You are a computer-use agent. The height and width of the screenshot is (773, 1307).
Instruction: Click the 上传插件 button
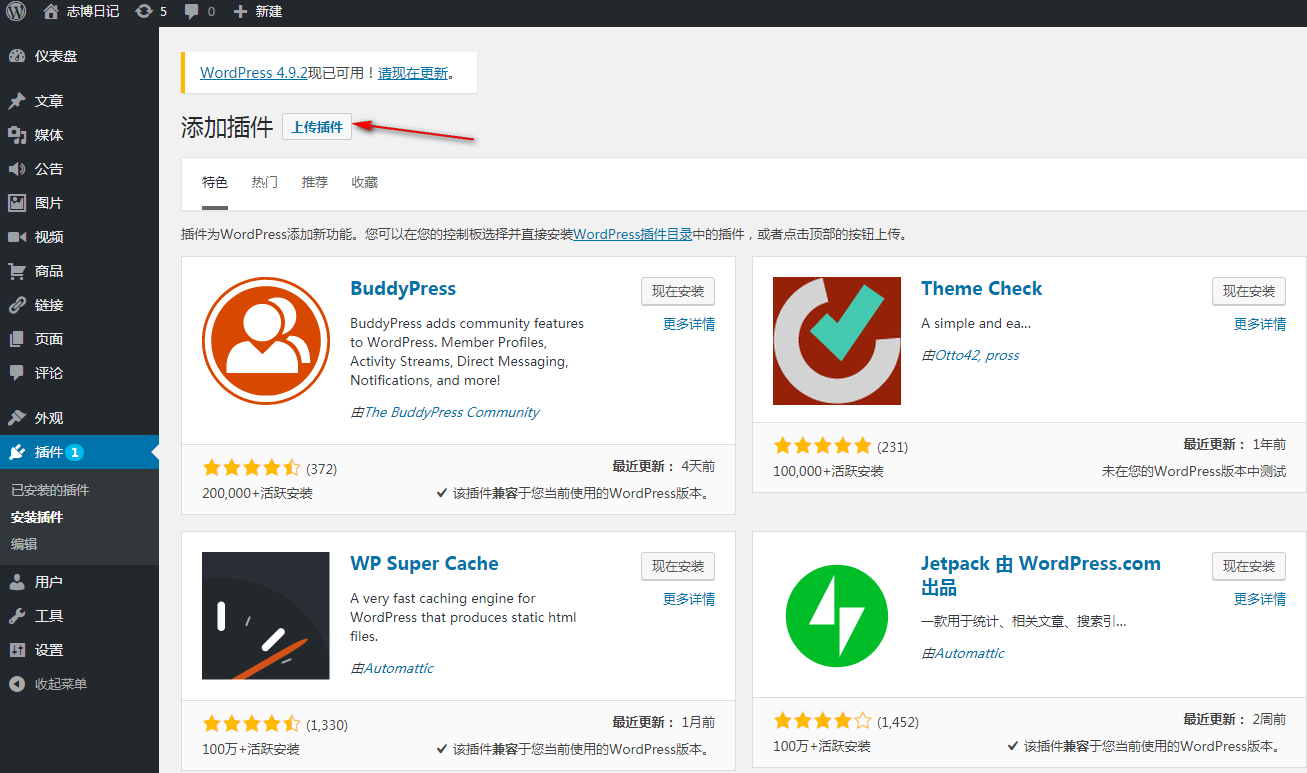pyautogui.click(x=317, y=127)
